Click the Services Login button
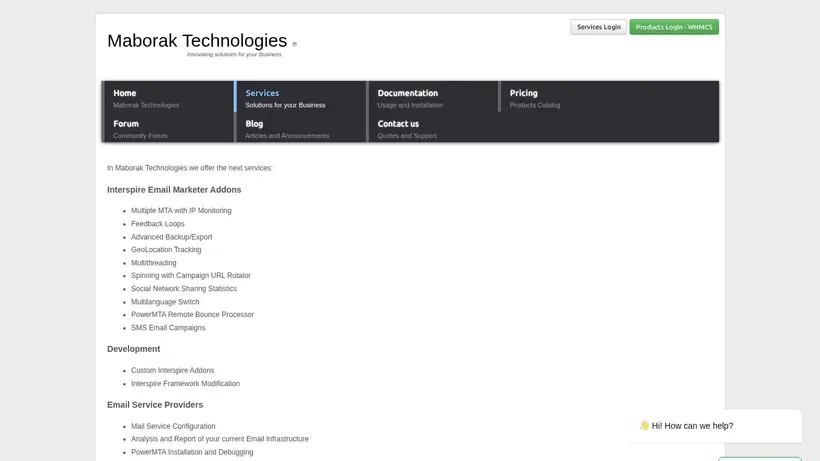This screenshot has height=461, width=820. click(598, 27)
